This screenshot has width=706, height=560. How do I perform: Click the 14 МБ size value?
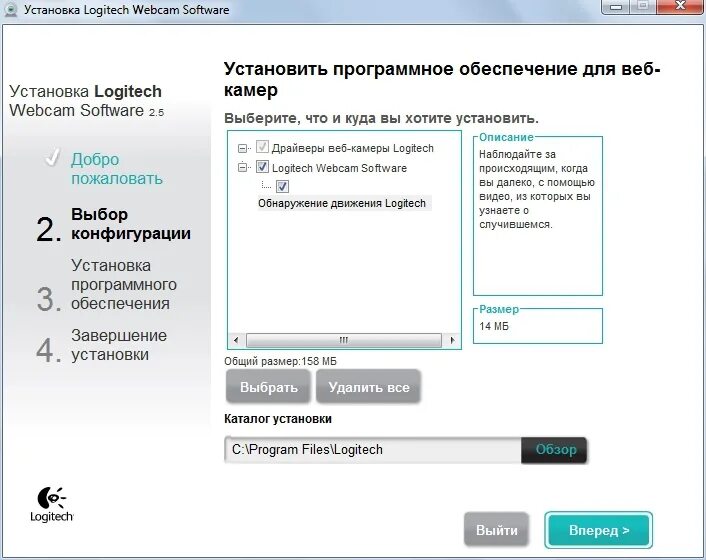[494, 326]
